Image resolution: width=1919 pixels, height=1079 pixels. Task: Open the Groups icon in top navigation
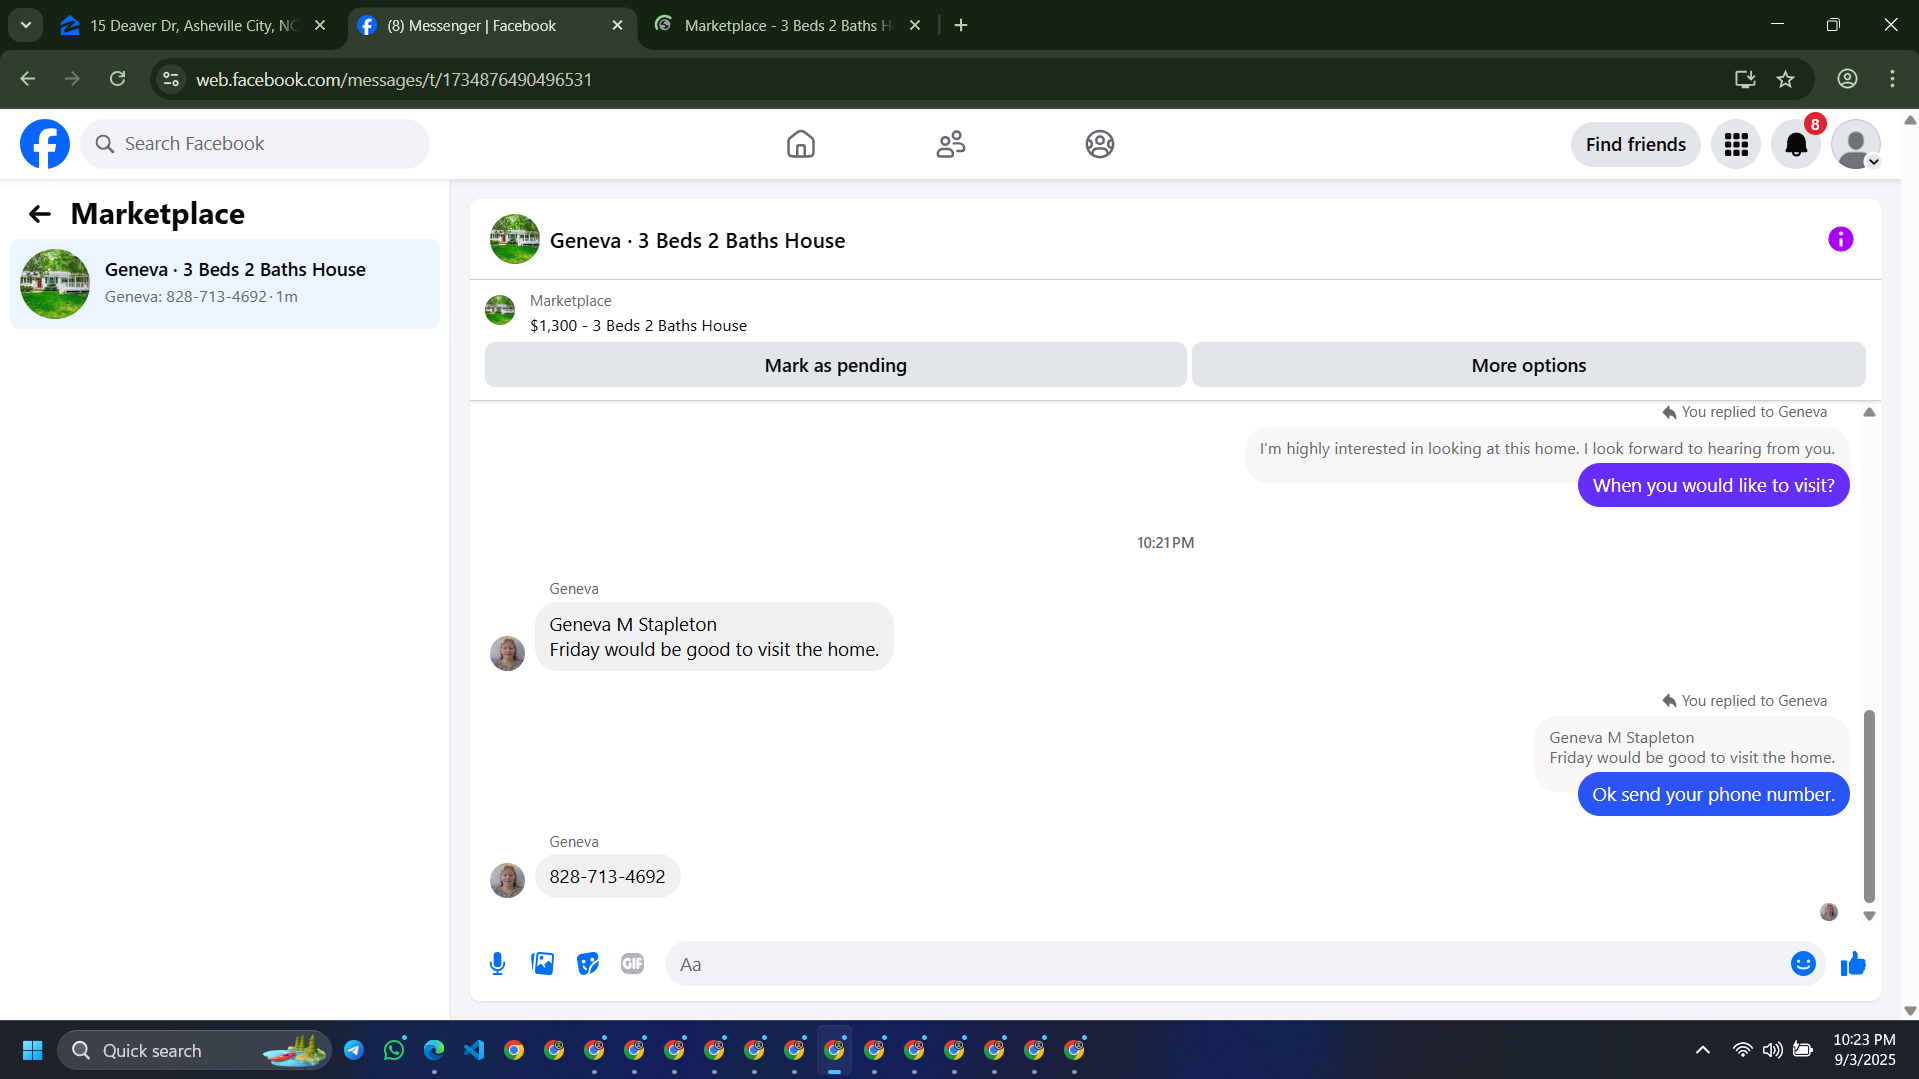click(1100, 144)
